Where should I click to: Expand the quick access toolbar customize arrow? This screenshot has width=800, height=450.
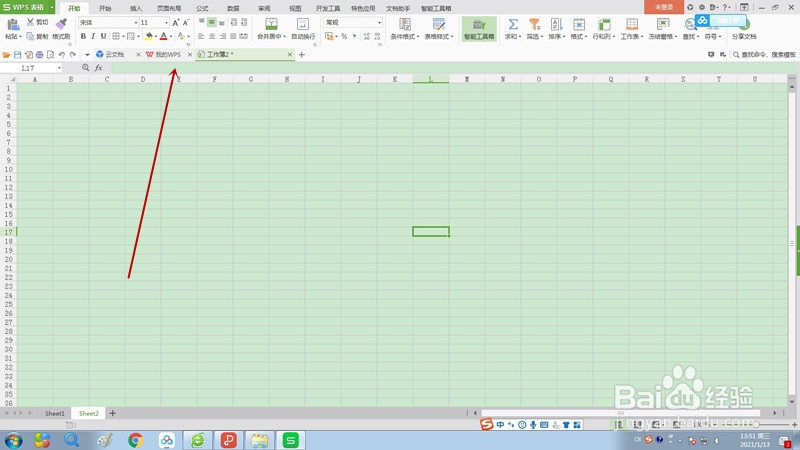(87, 55)
